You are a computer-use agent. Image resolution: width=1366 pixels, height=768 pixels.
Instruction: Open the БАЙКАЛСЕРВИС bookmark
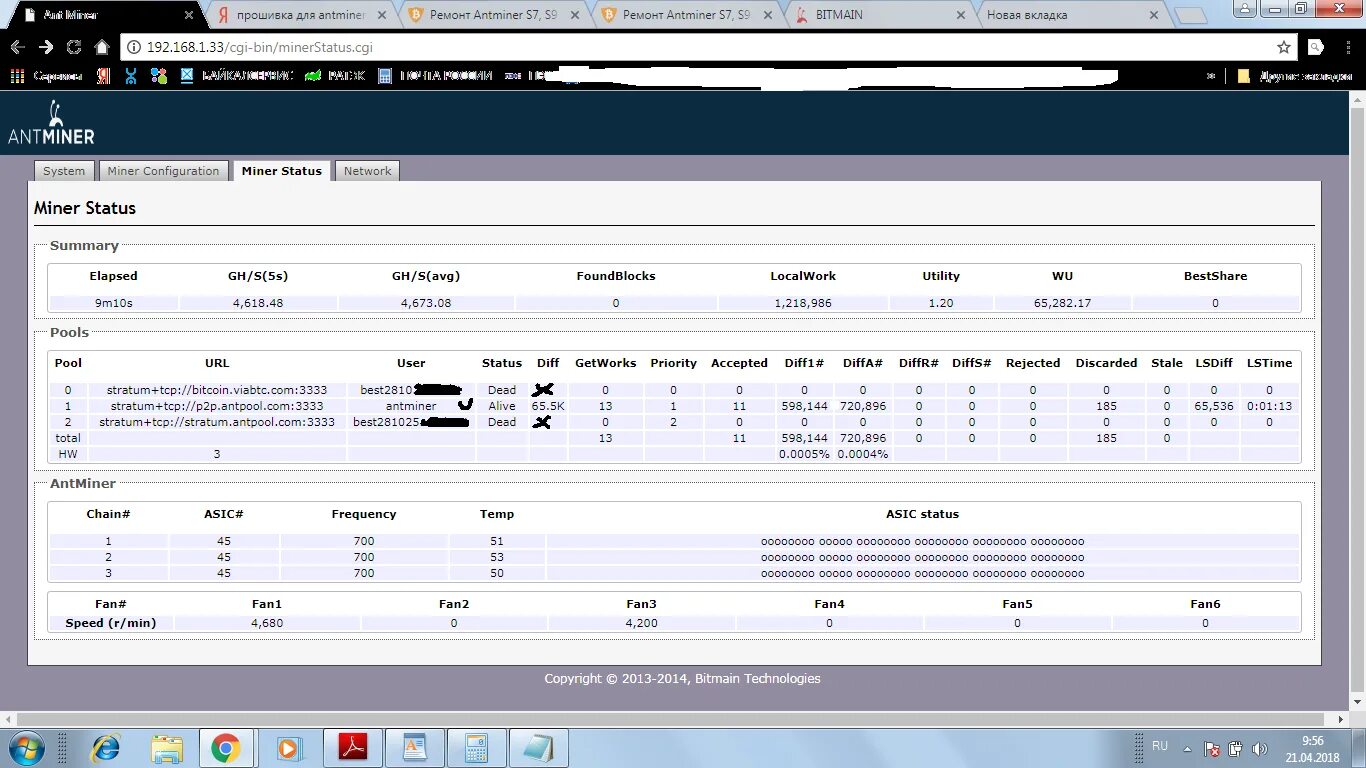click(x=236, y=75)
